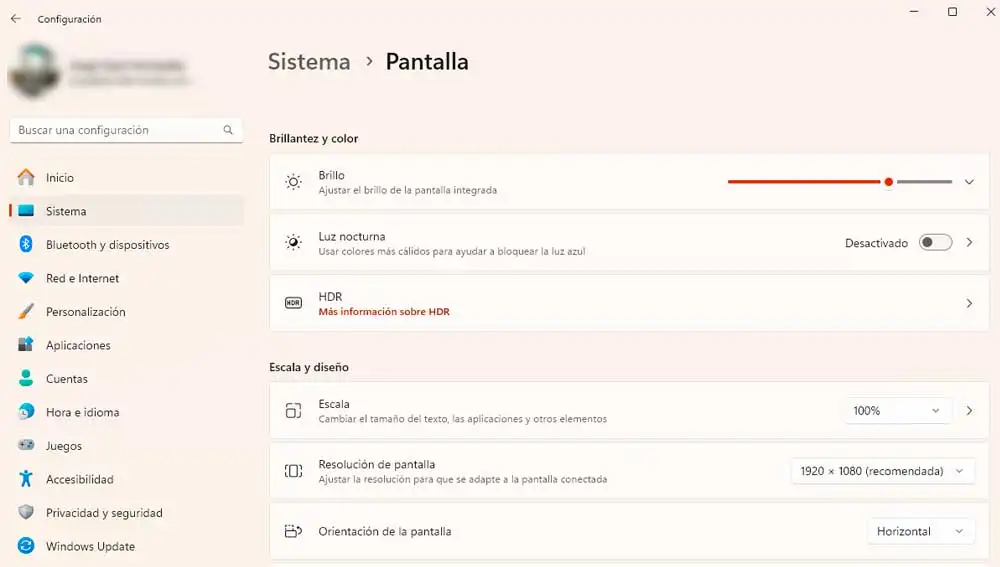The height and width of the screenshot is (567, 1000).
Task: Click the Brillo brightness slider handle
Action: coord(888,182)
